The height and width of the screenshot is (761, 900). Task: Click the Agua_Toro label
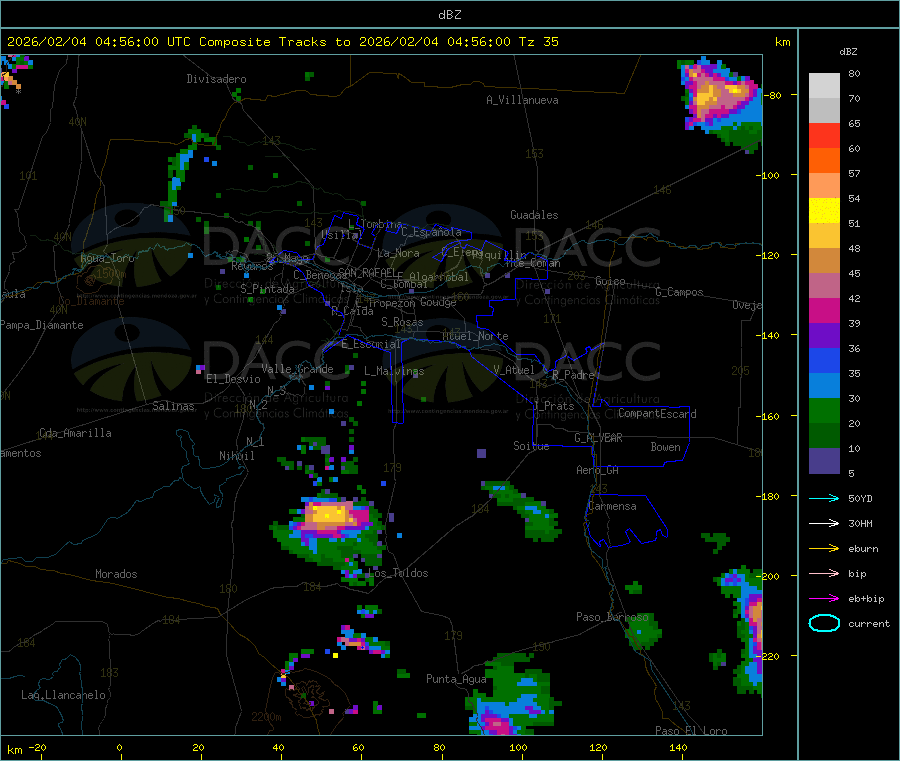107,258
